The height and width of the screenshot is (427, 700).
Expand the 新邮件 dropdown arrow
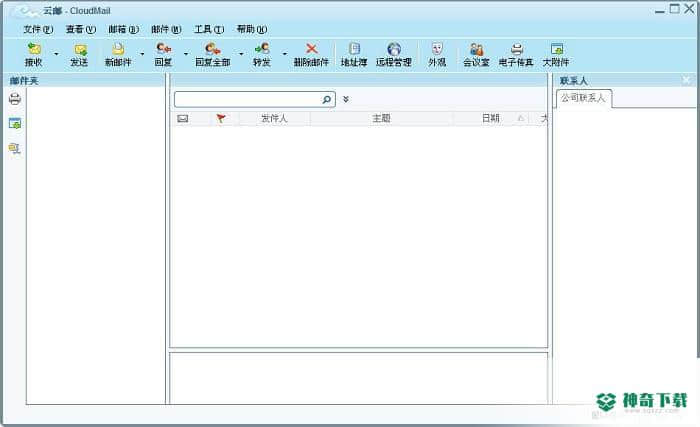tap(142, 54)
